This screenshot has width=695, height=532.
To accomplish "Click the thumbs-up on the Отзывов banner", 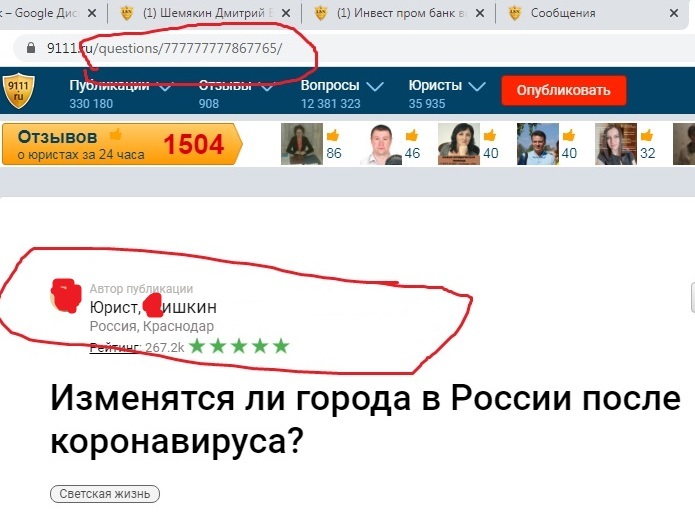I will [x=116, y=134].
